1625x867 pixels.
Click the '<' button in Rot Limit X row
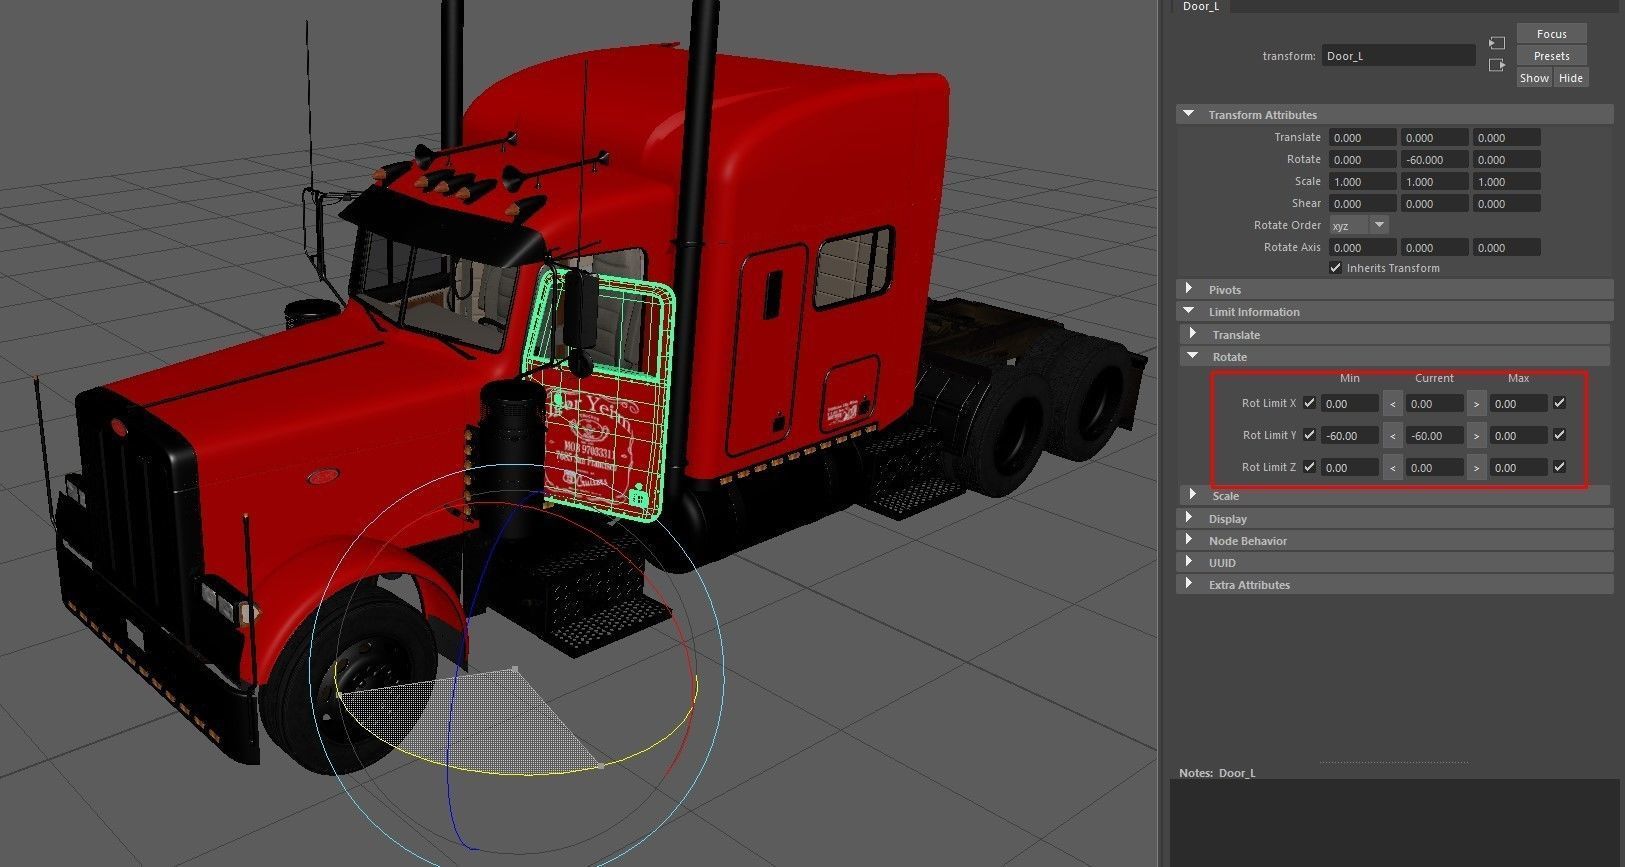pos(1392,404)
